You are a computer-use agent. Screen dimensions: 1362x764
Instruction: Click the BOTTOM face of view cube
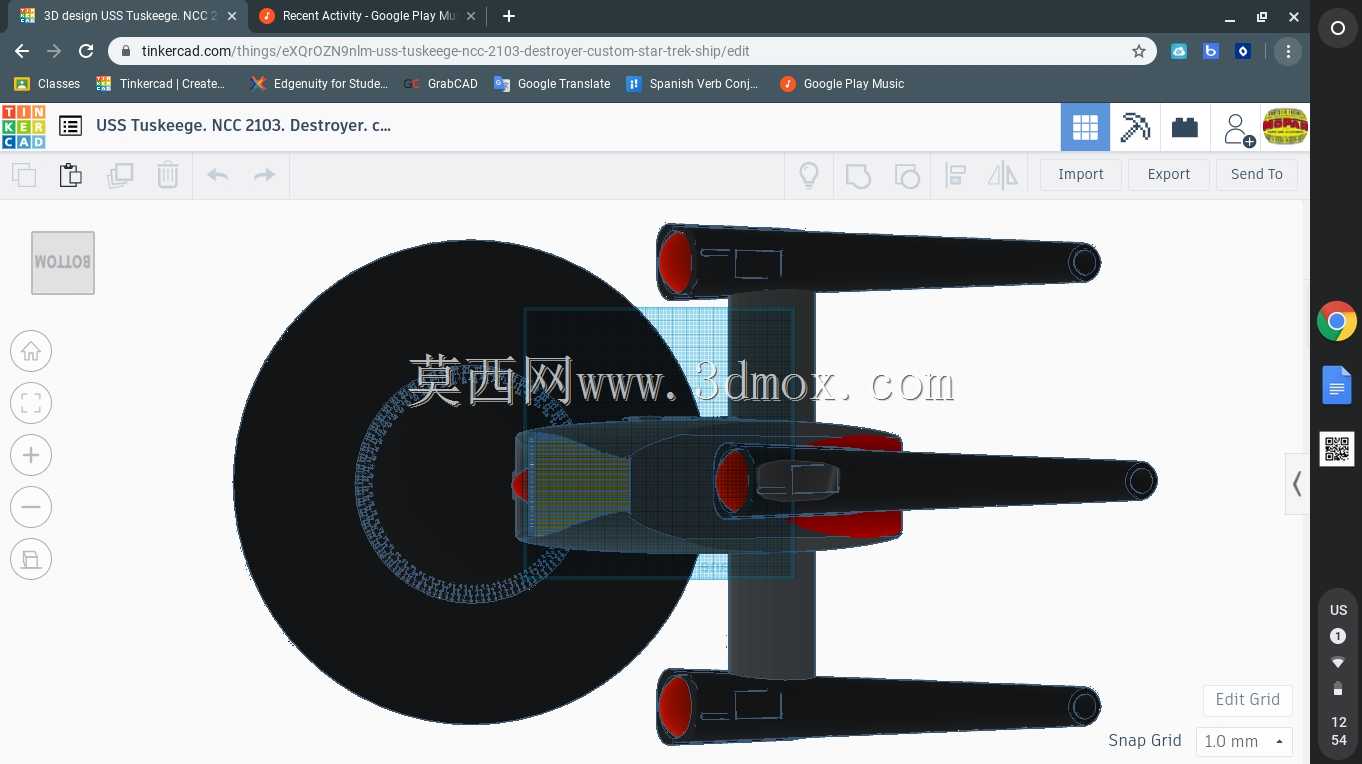63,263
